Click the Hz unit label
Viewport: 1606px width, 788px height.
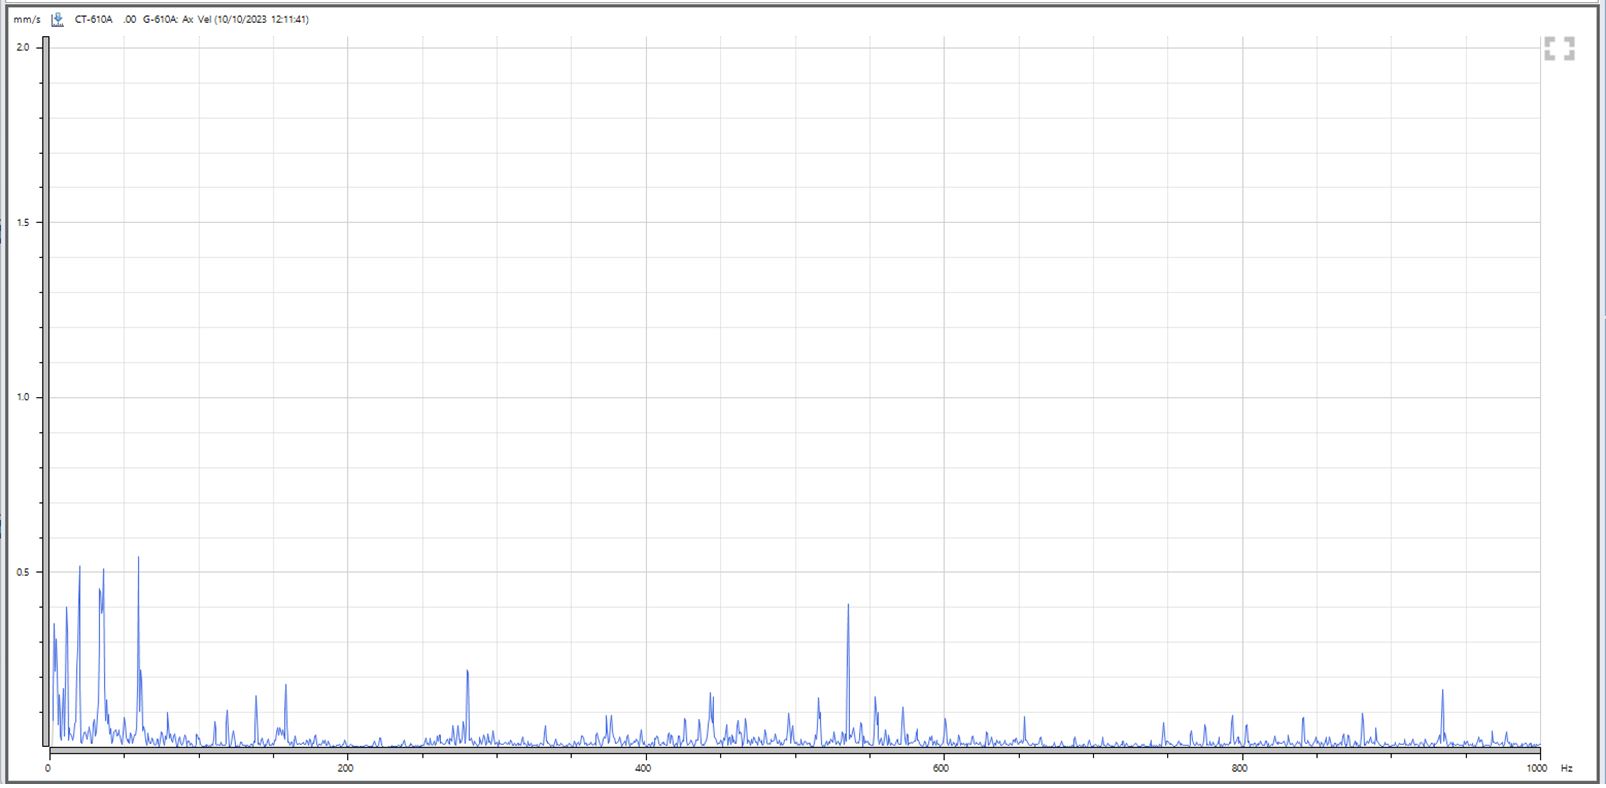(x=1567, y=768)
